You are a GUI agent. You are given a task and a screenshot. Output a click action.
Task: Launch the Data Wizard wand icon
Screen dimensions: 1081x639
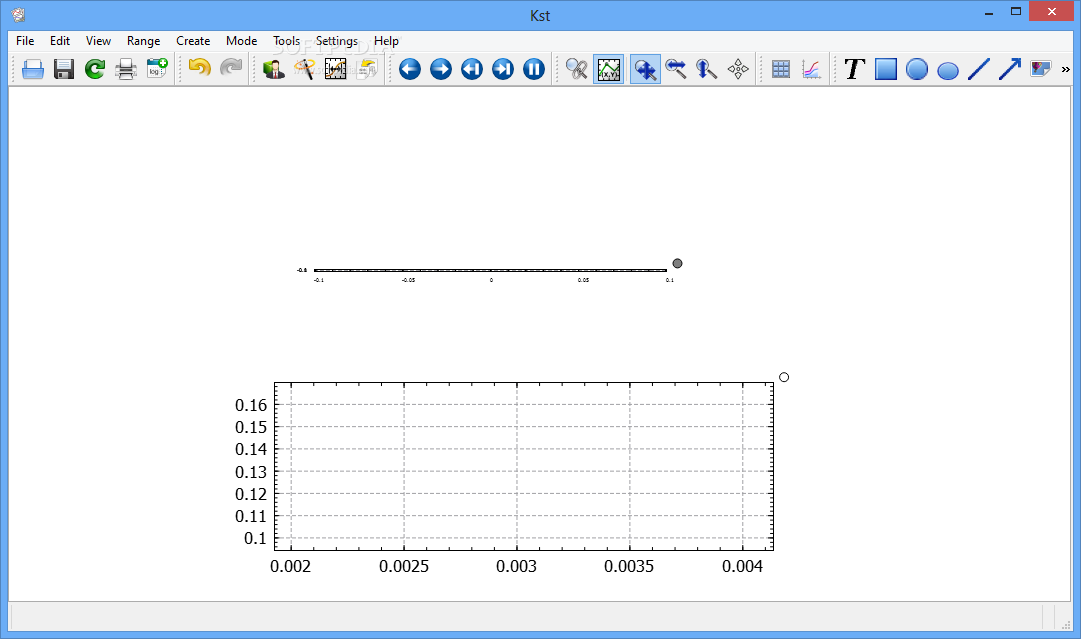(x=304, y=69)
